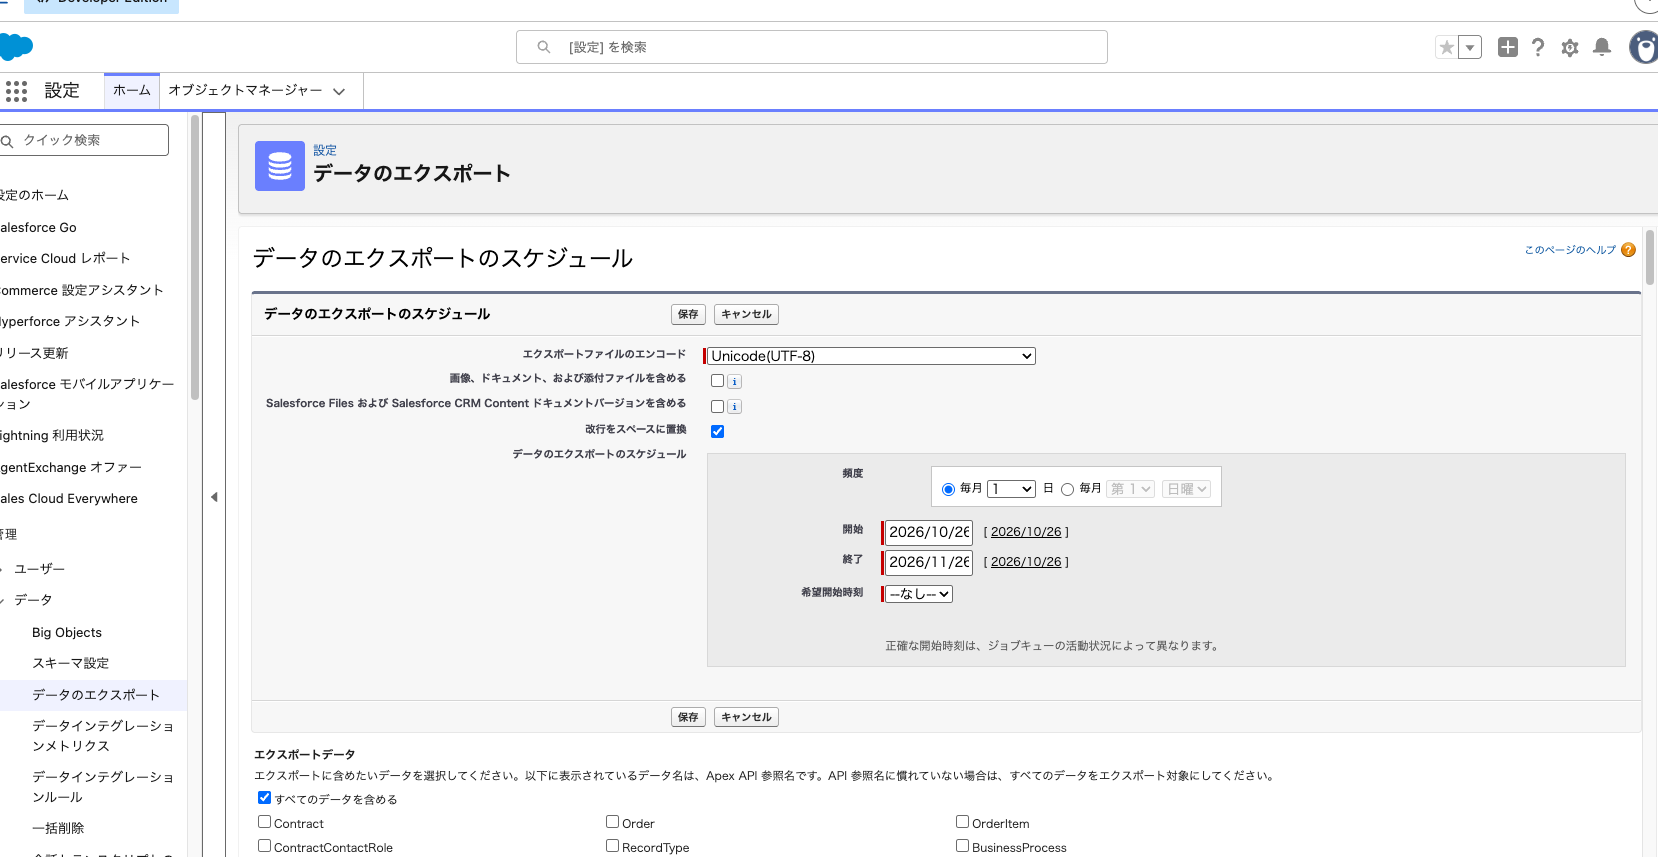The image size is (1658, 857).
Task: Select the monthly by day-number radio button
Action: tap(948, 489)
